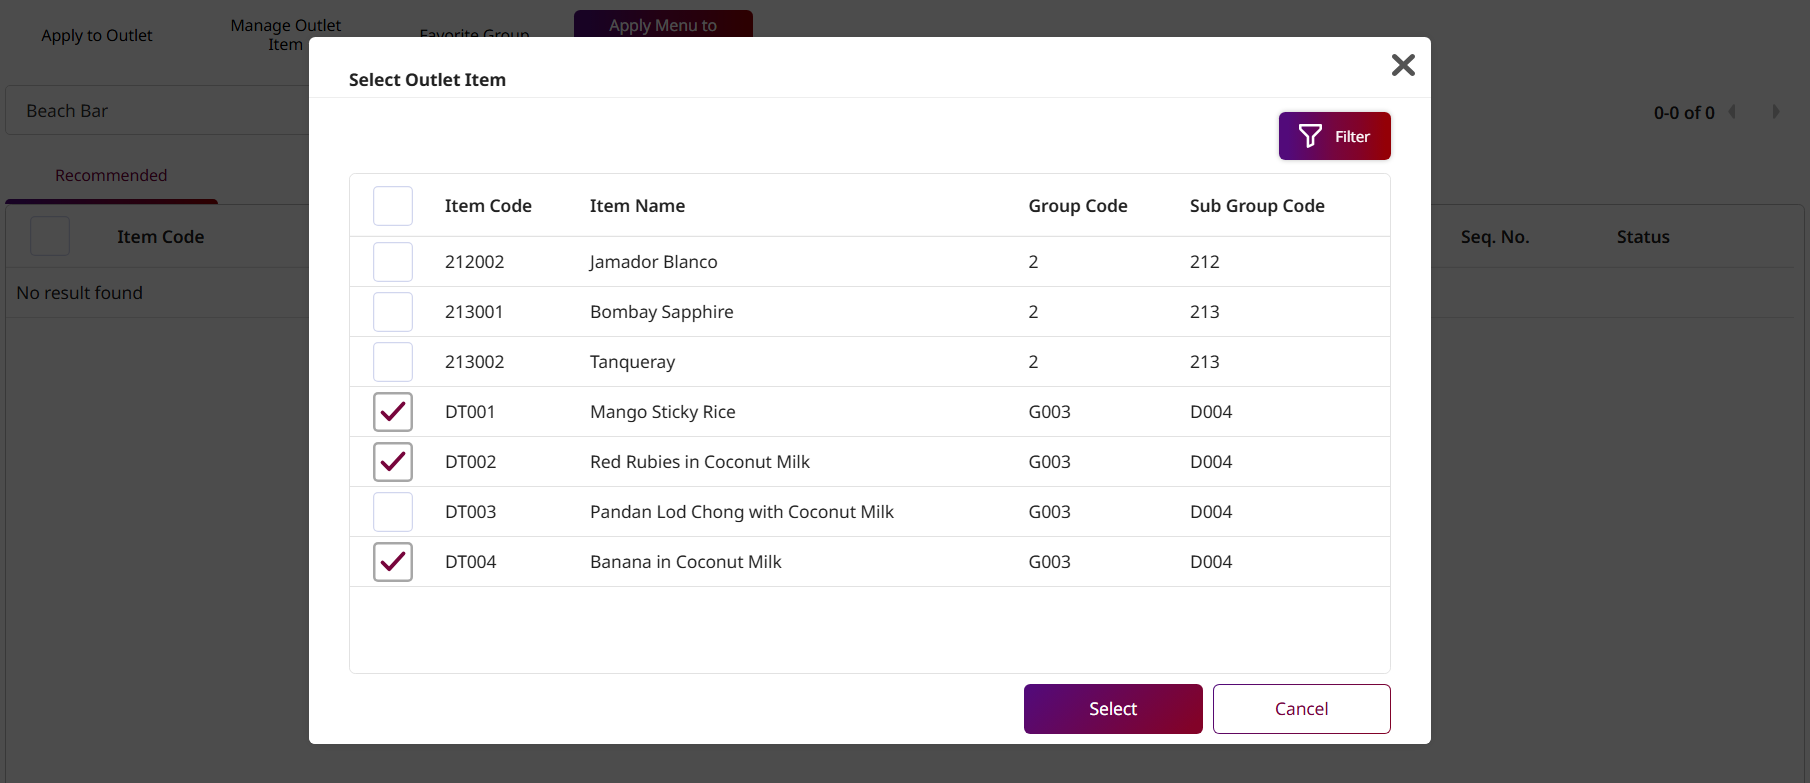The height and width of the screenshot is (783, 1810).
Task: Toggle the select-all checkbox in dialog header
Action: (393, 206)
